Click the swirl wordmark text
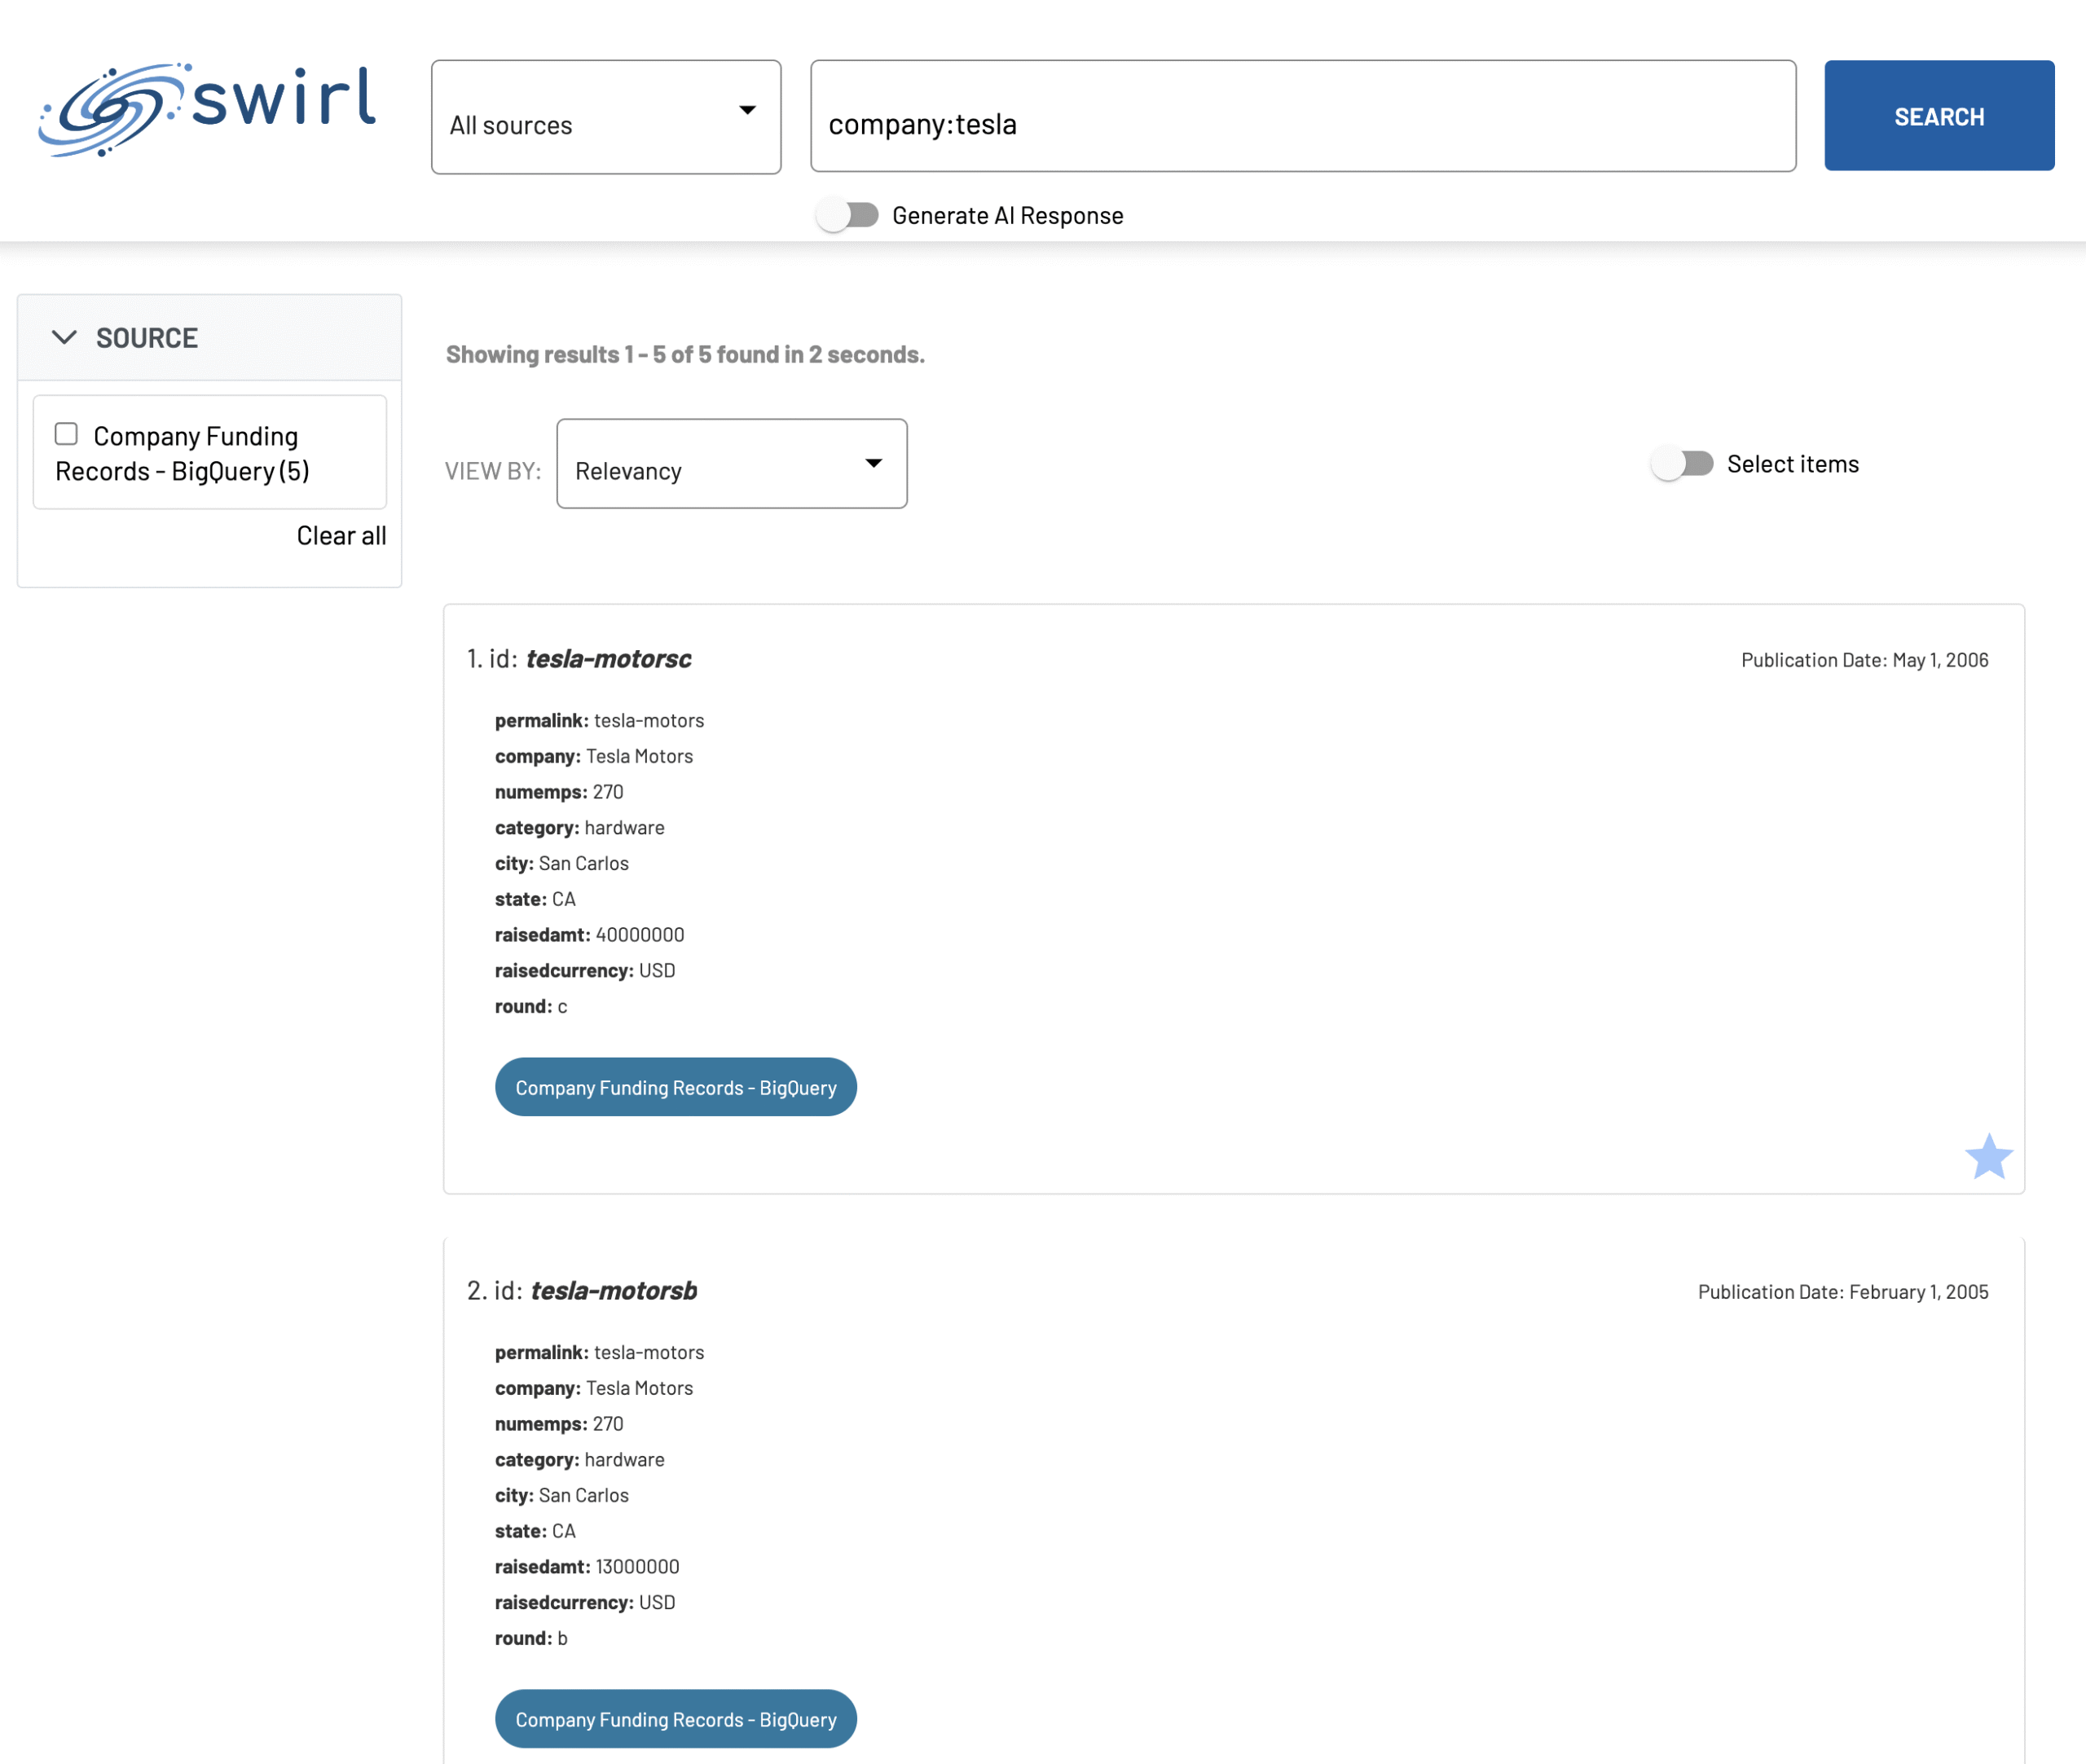Screen dimensions: 2086x1764 284,99
